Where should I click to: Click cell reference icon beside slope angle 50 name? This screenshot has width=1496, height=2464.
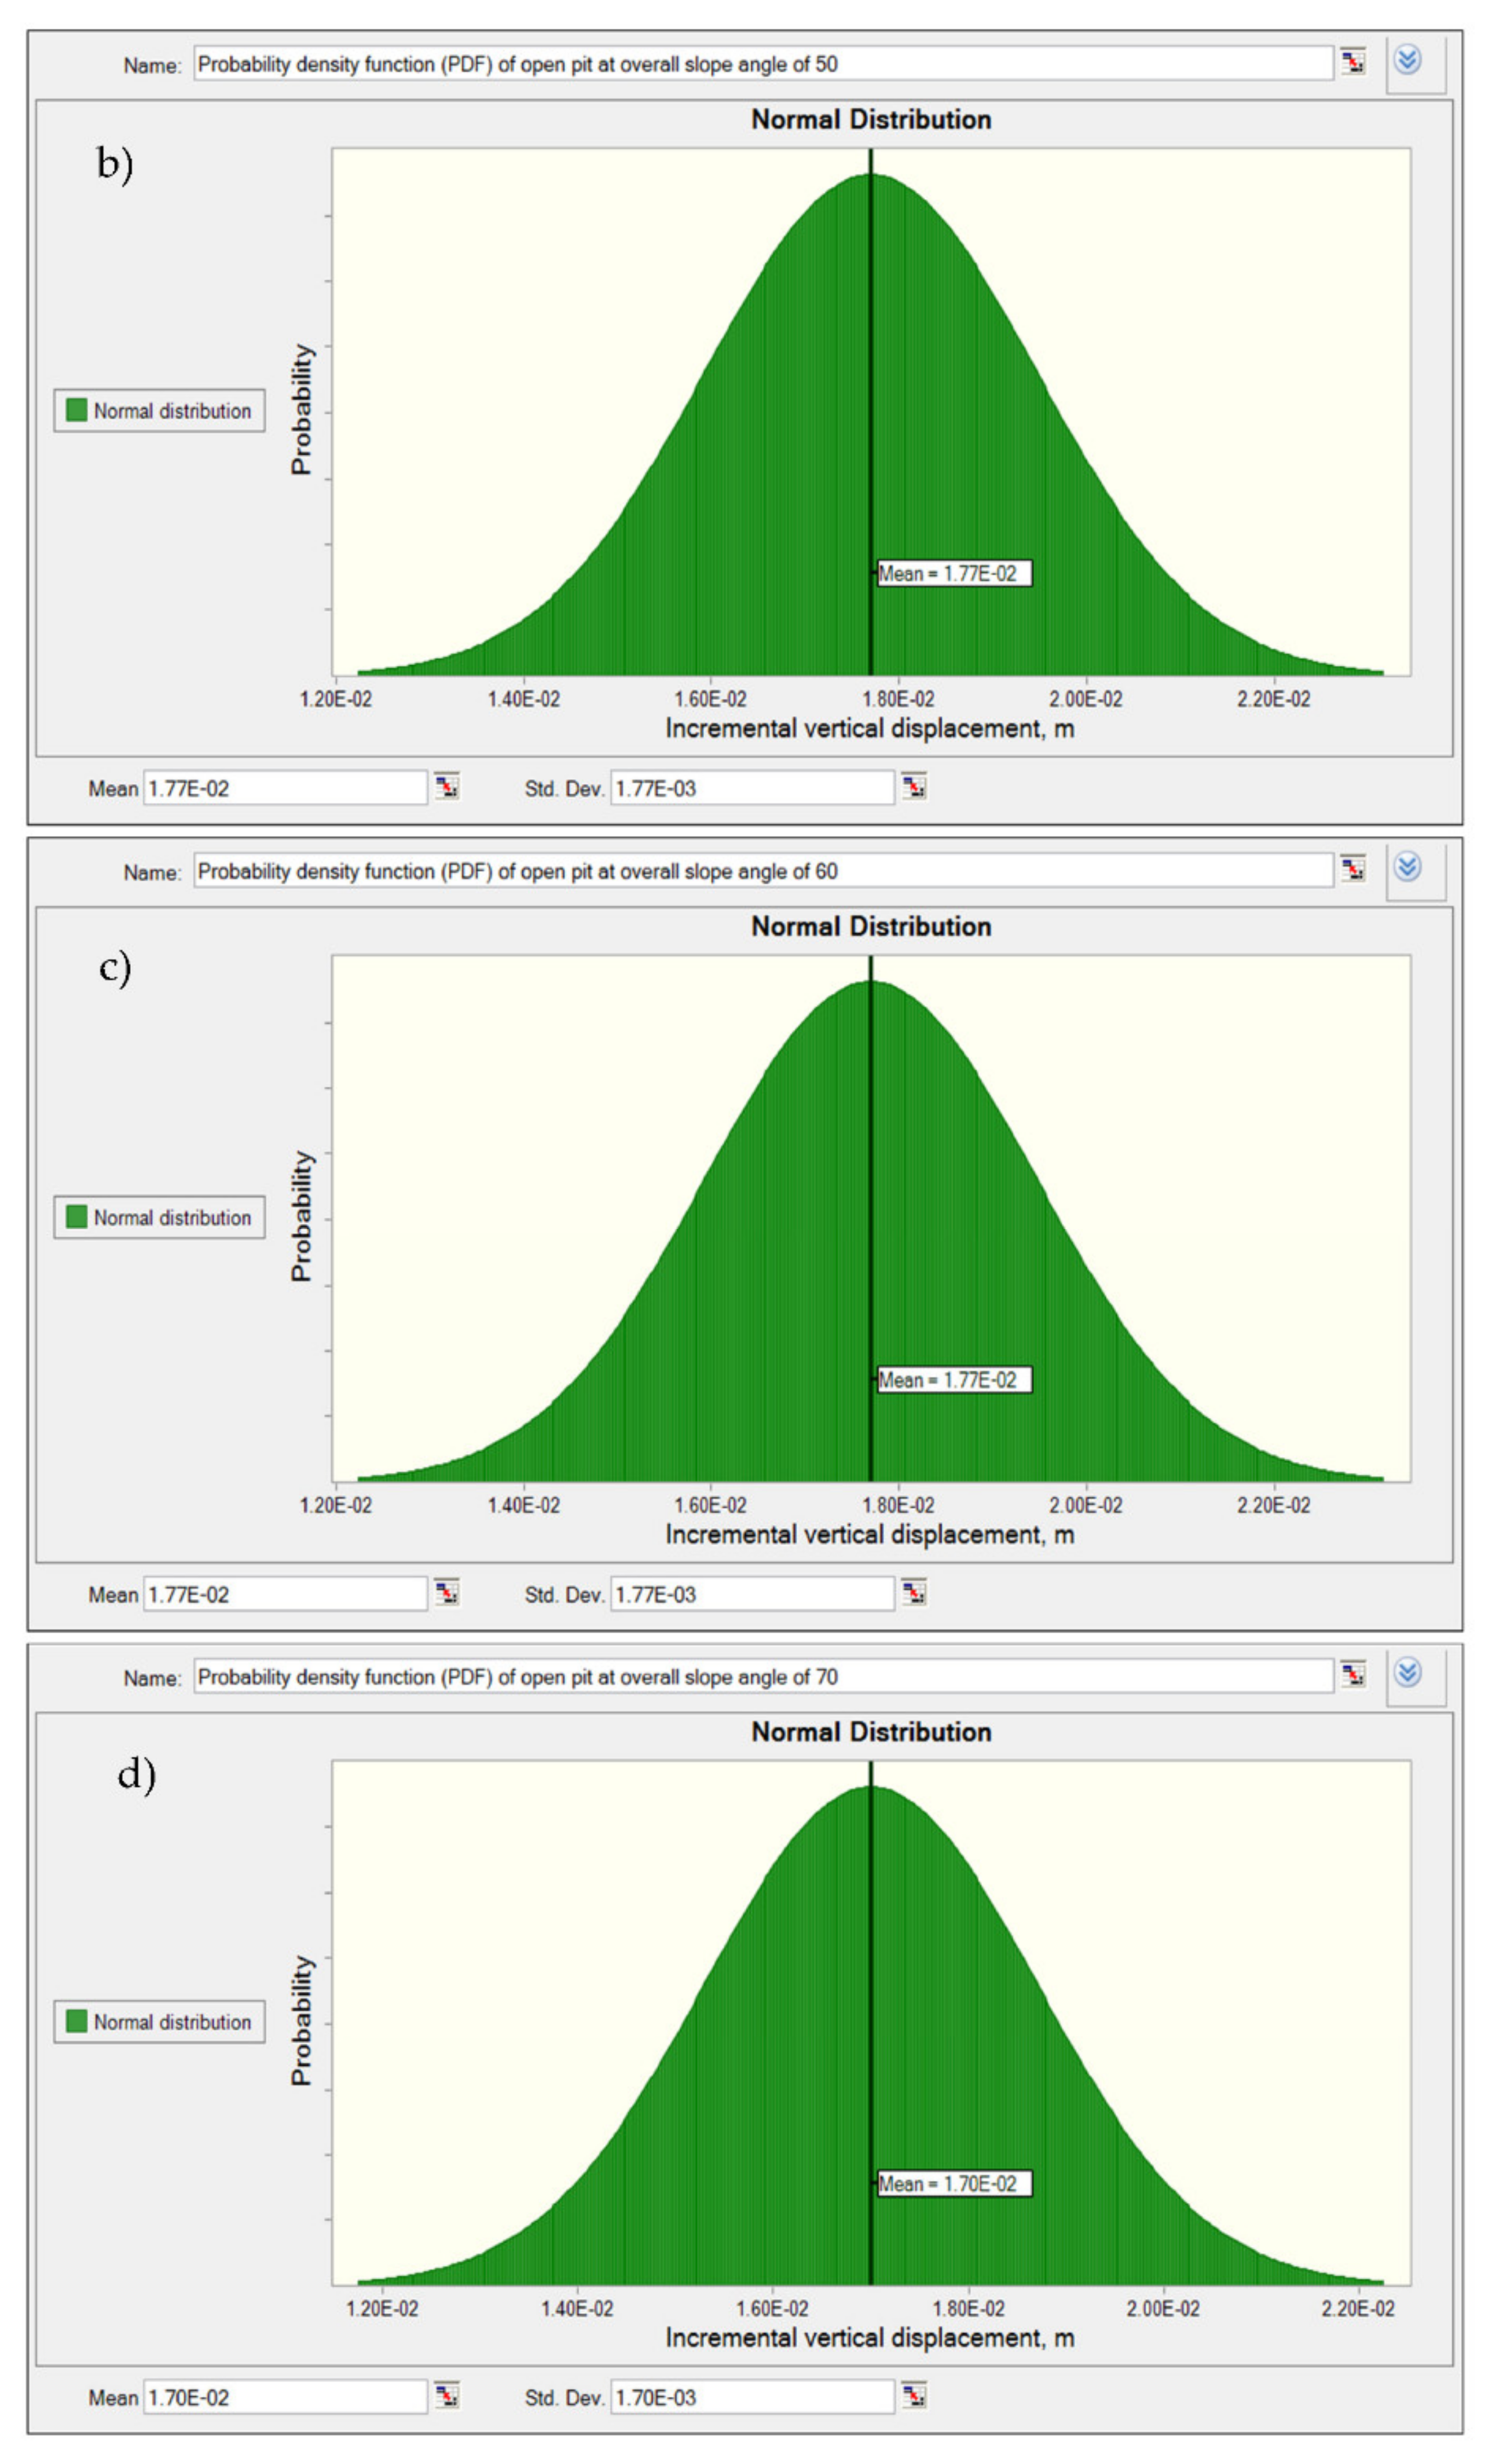click(1353, 62)
